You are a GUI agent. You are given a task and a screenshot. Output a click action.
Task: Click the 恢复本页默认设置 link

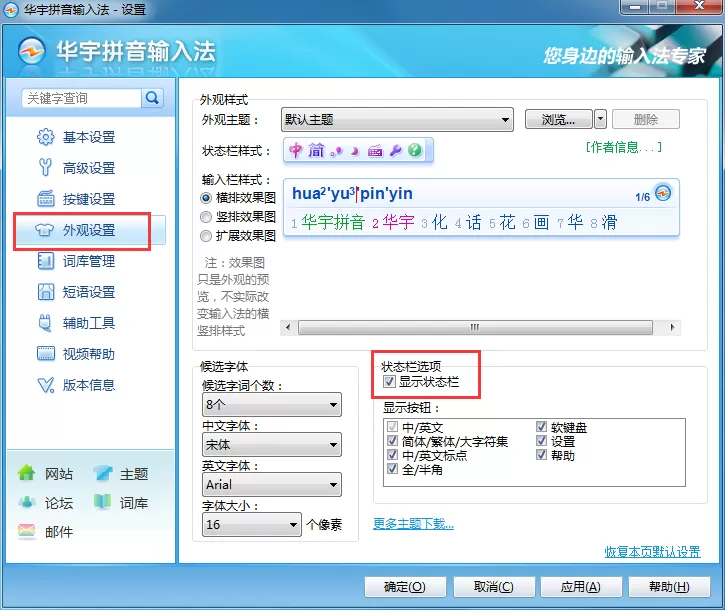(652, 551)
